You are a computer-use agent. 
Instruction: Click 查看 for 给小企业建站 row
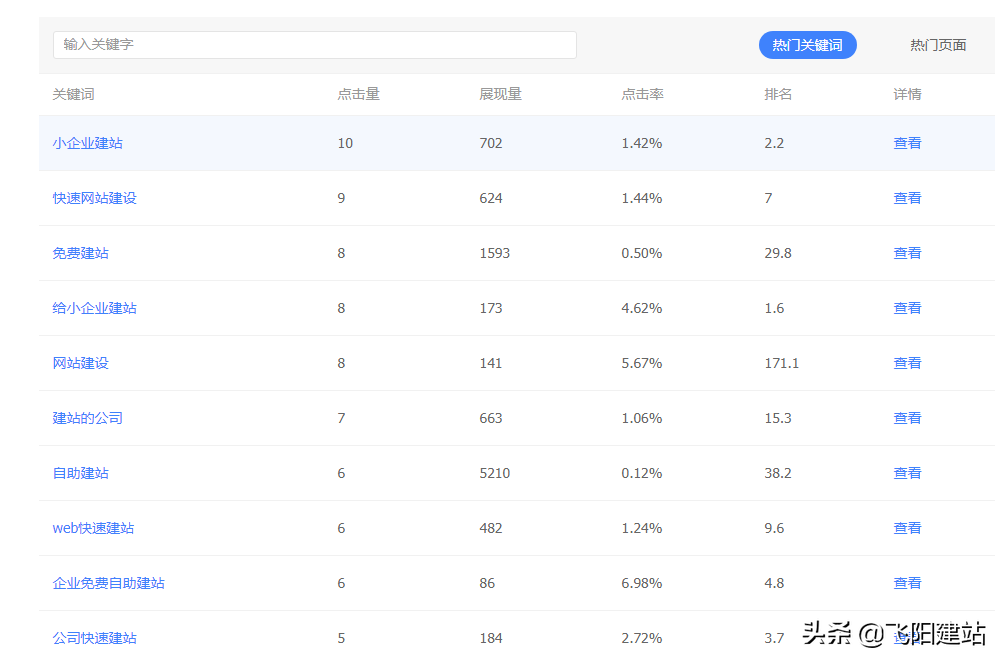point(908,308)
